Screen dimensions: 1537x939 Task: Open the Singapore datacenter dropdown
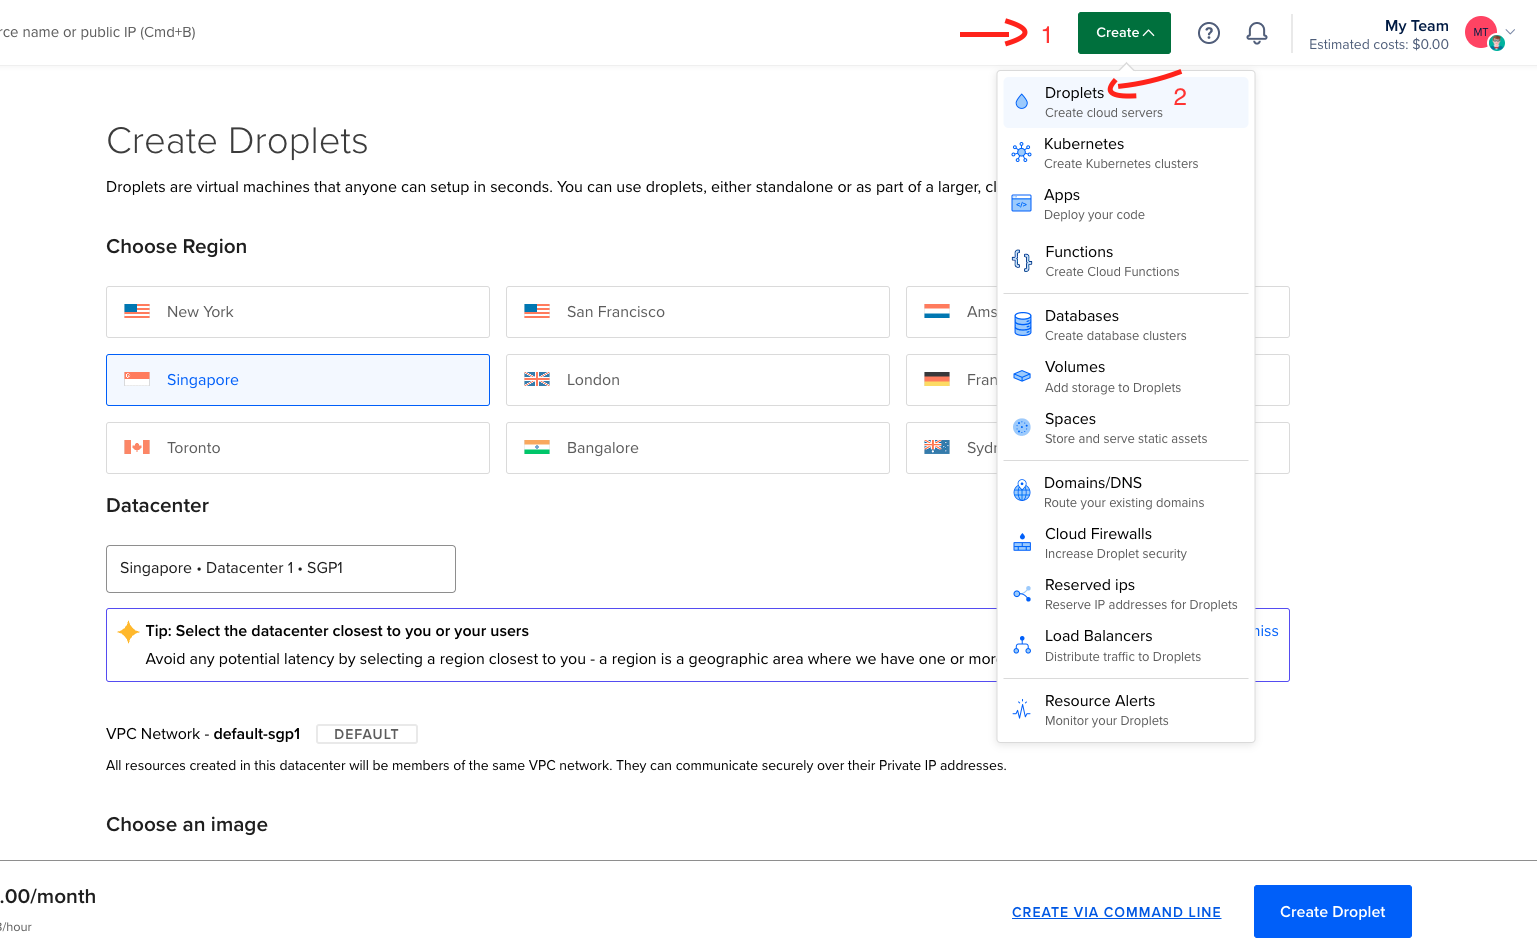pyautogui.click(x=280, y=568)
